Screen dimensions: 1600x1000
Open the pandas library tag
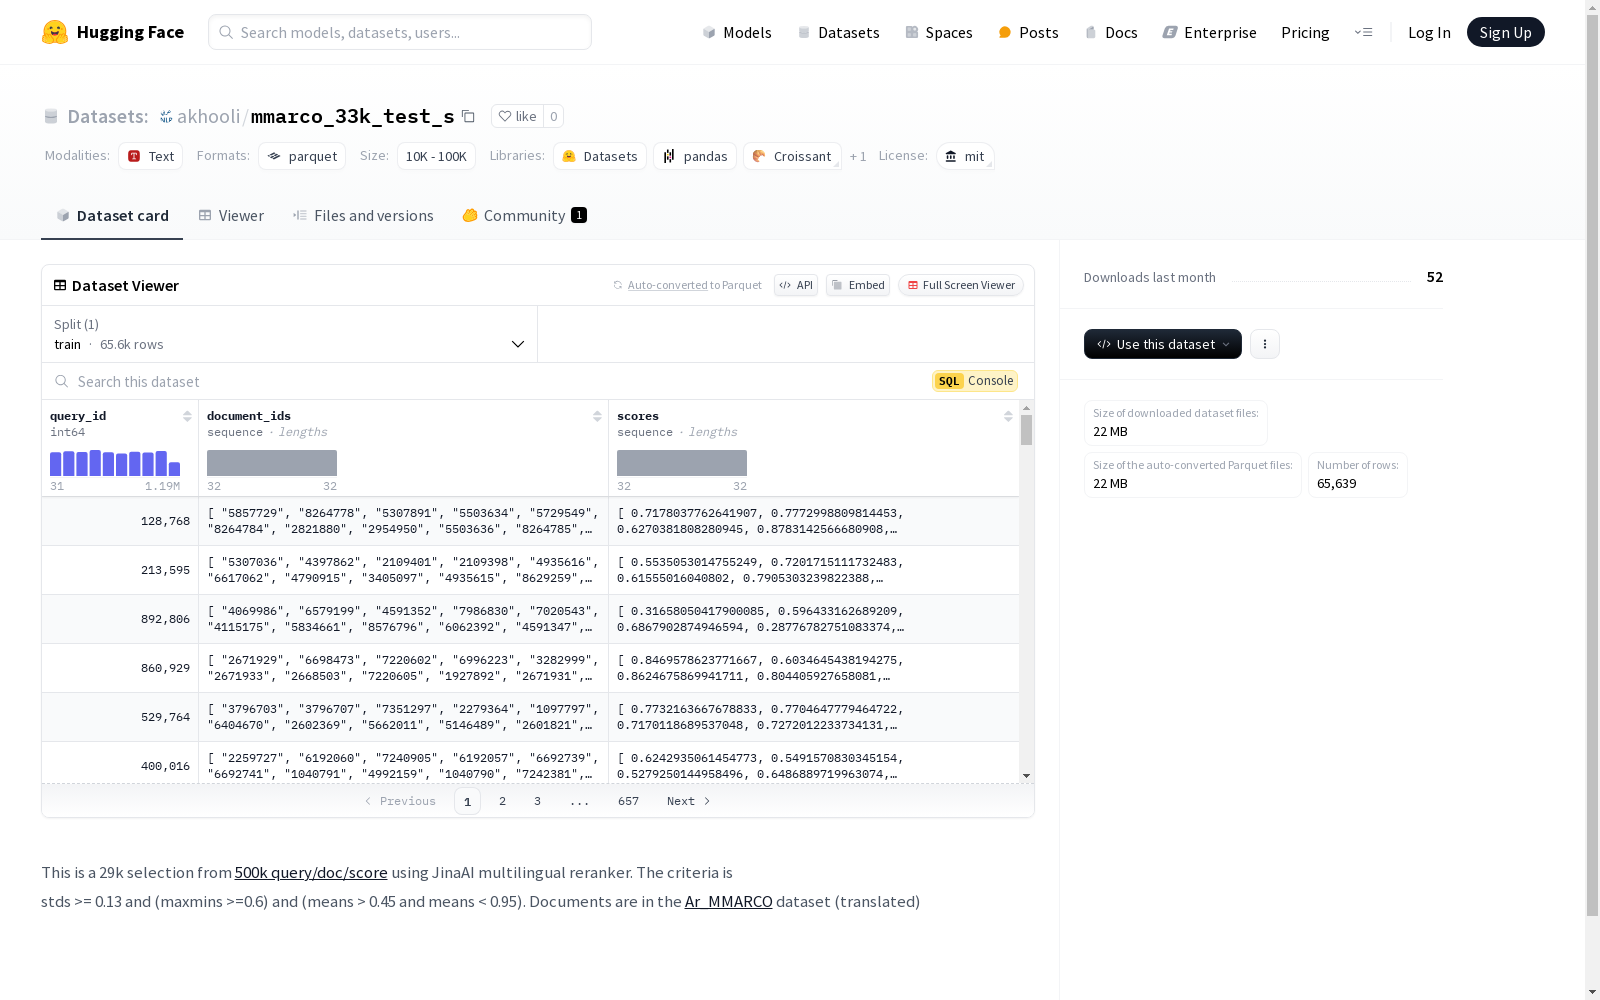click(695, 156)
